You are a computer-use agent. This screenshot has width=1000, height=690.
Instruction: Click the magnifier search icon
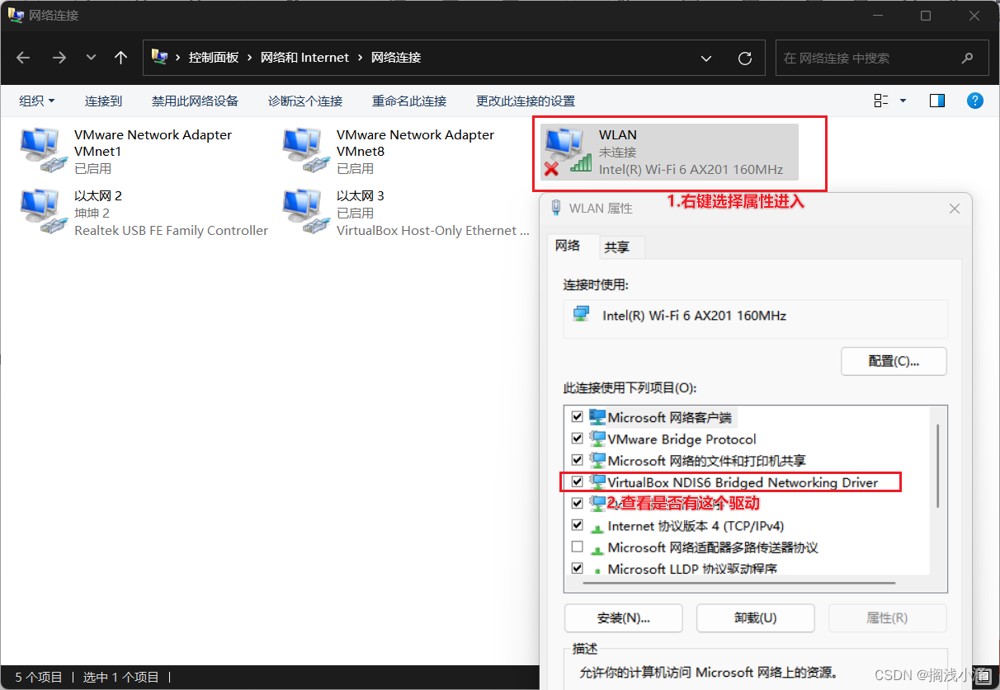click(x=967, y=58)
